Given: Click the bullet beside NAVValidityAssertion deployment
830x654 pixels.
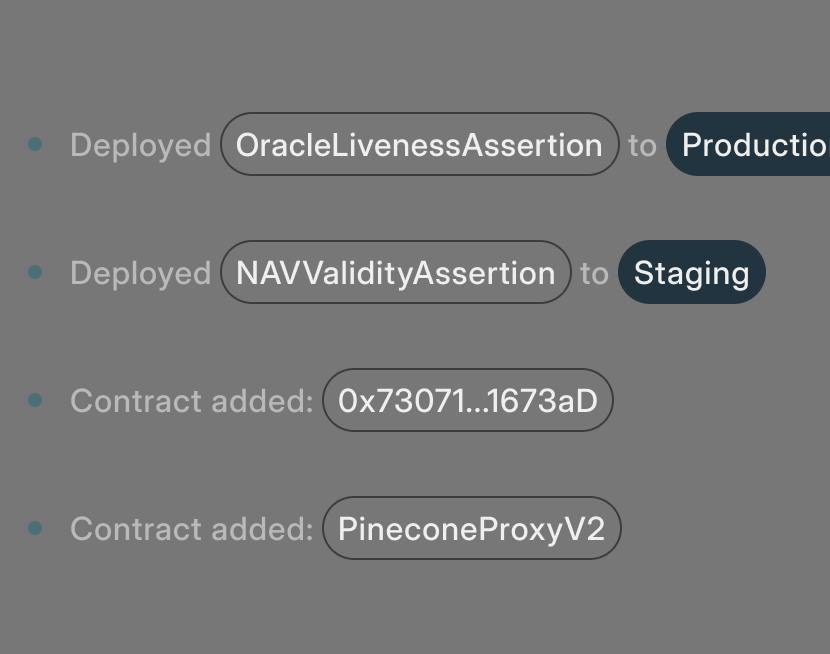Looking at the screenshot, I should (36, 272).
